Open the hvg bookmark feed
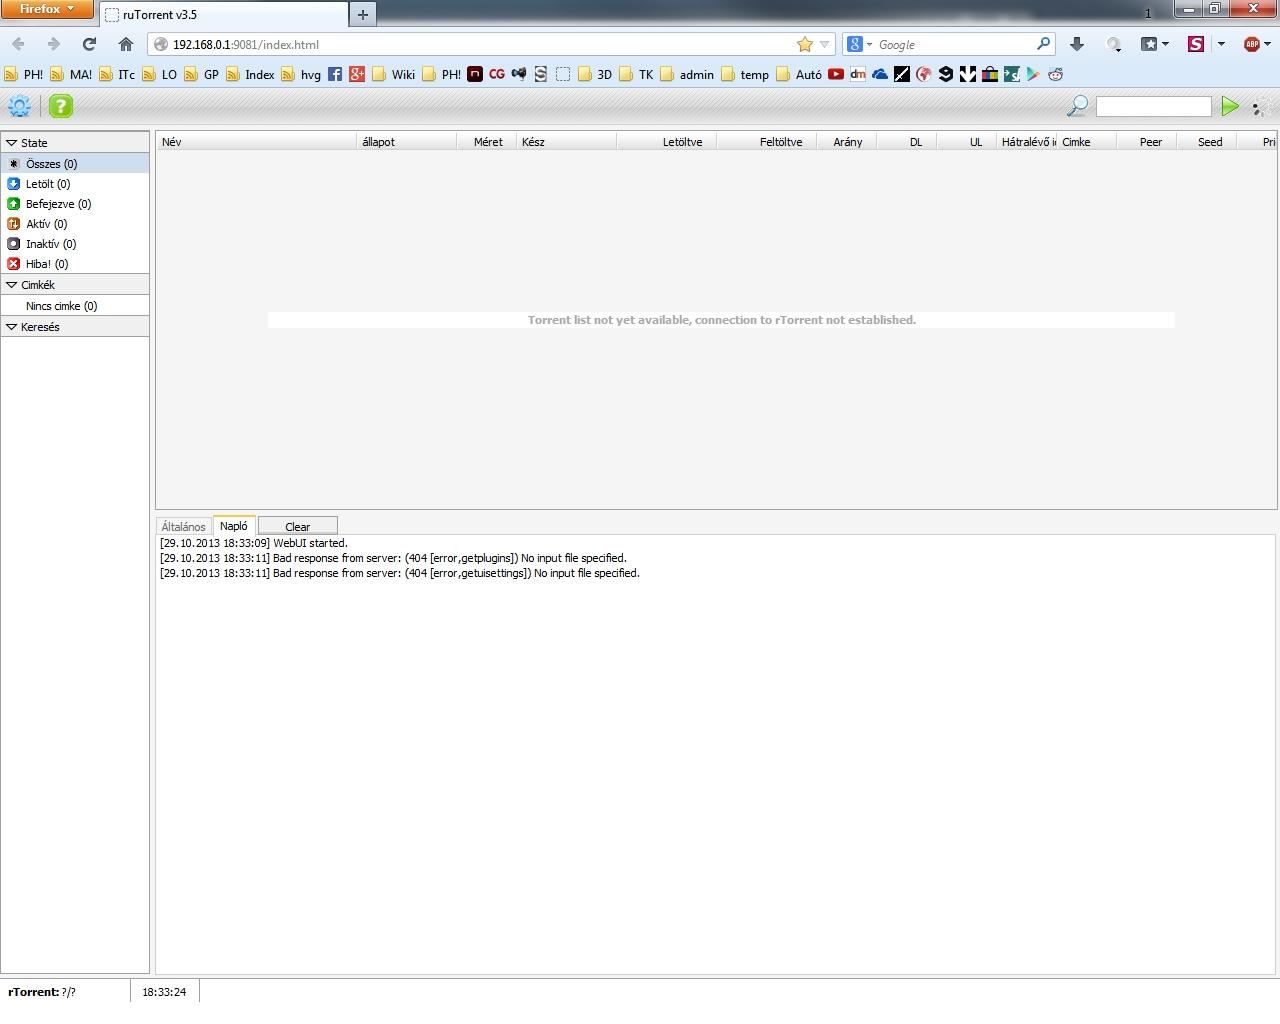Viewport: 1280px width, 1024px height. 301,74
